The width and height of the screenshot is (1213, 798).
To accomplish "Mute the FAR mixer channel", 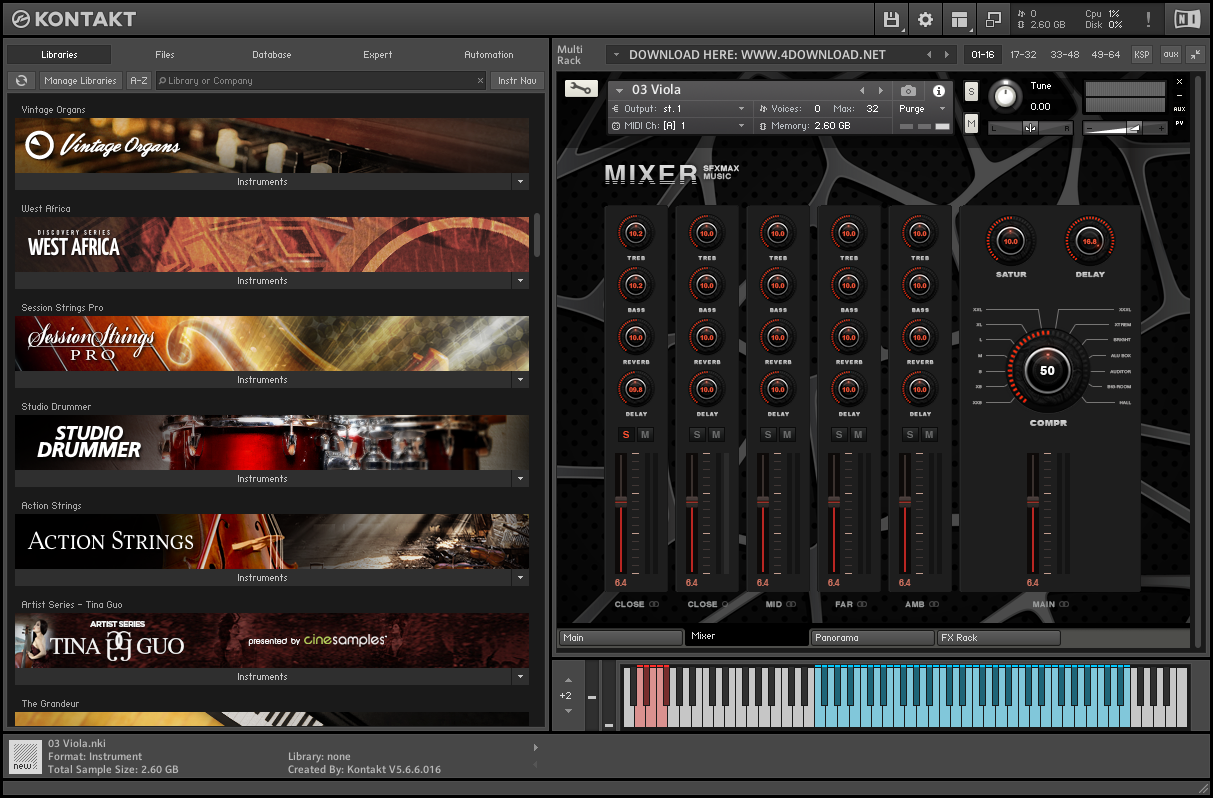I will (x=858, y=434).
